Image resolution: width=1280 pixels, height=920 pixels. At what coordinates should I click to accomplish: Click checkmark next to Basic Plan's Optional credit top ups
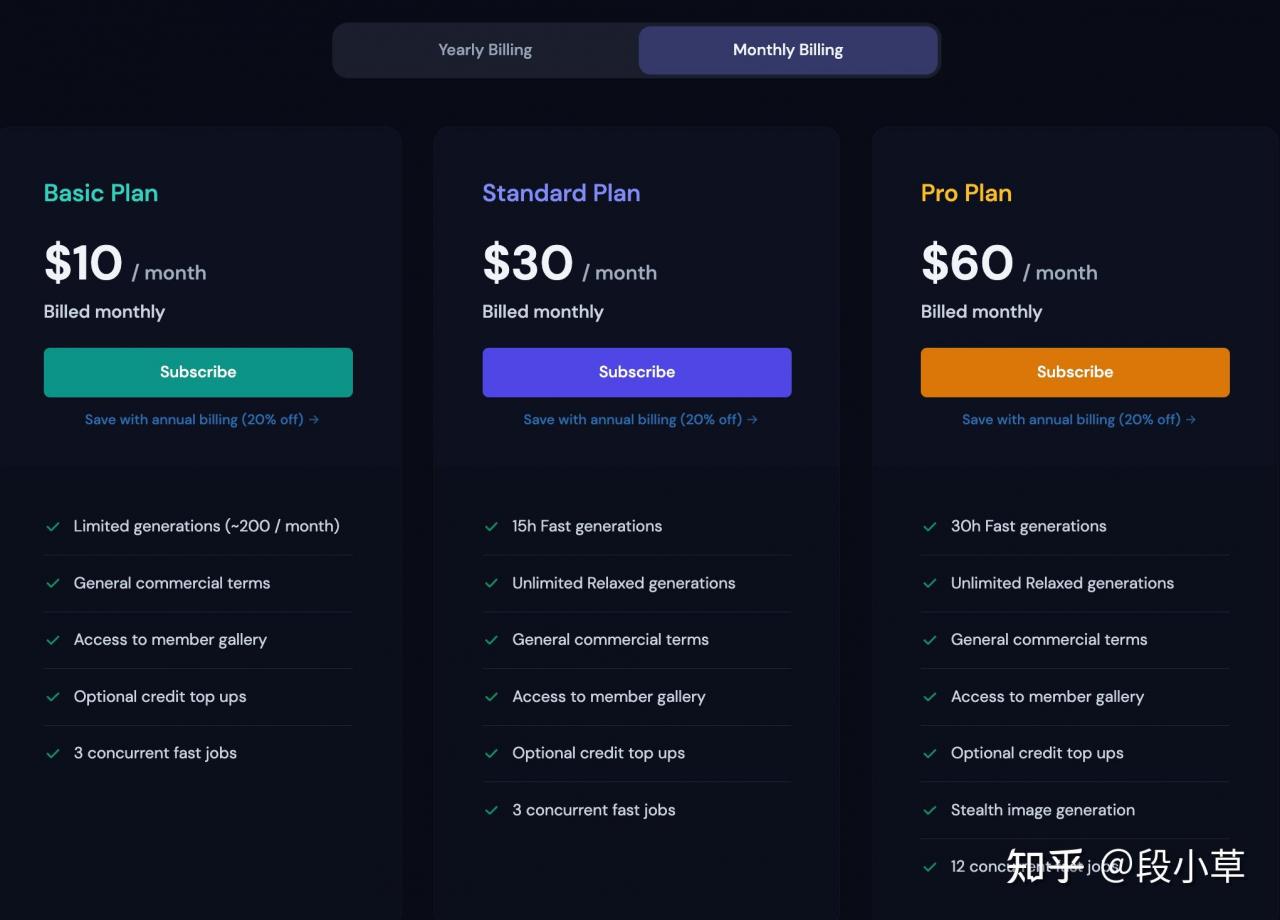tap(53, 697)
